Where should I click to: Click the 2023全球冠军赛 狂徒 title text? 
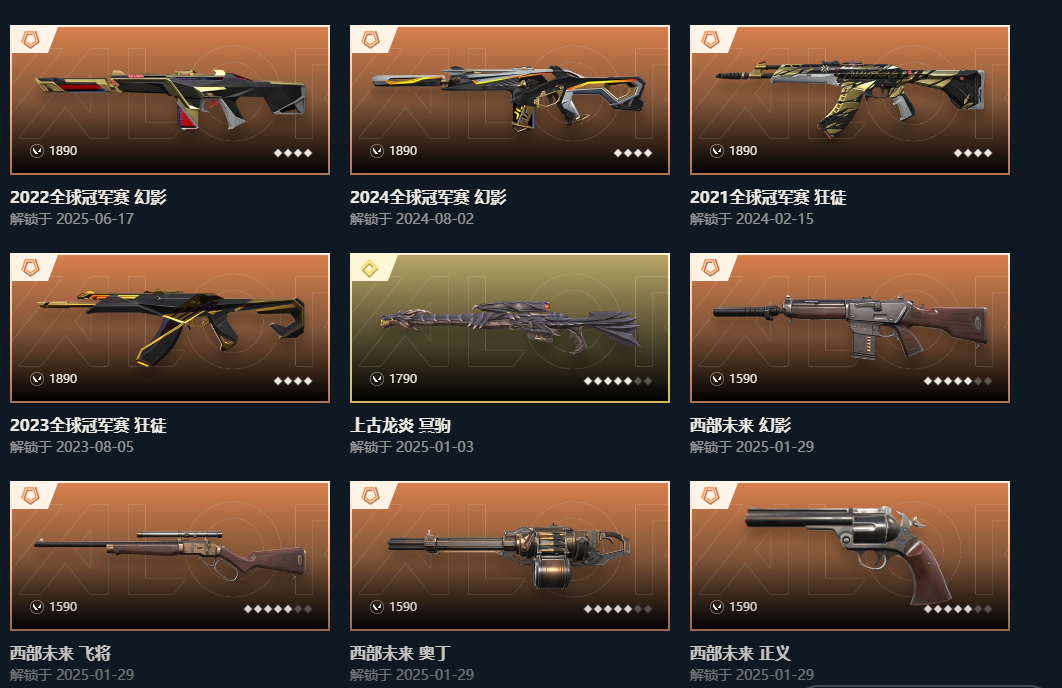click(x=88, y=425)
